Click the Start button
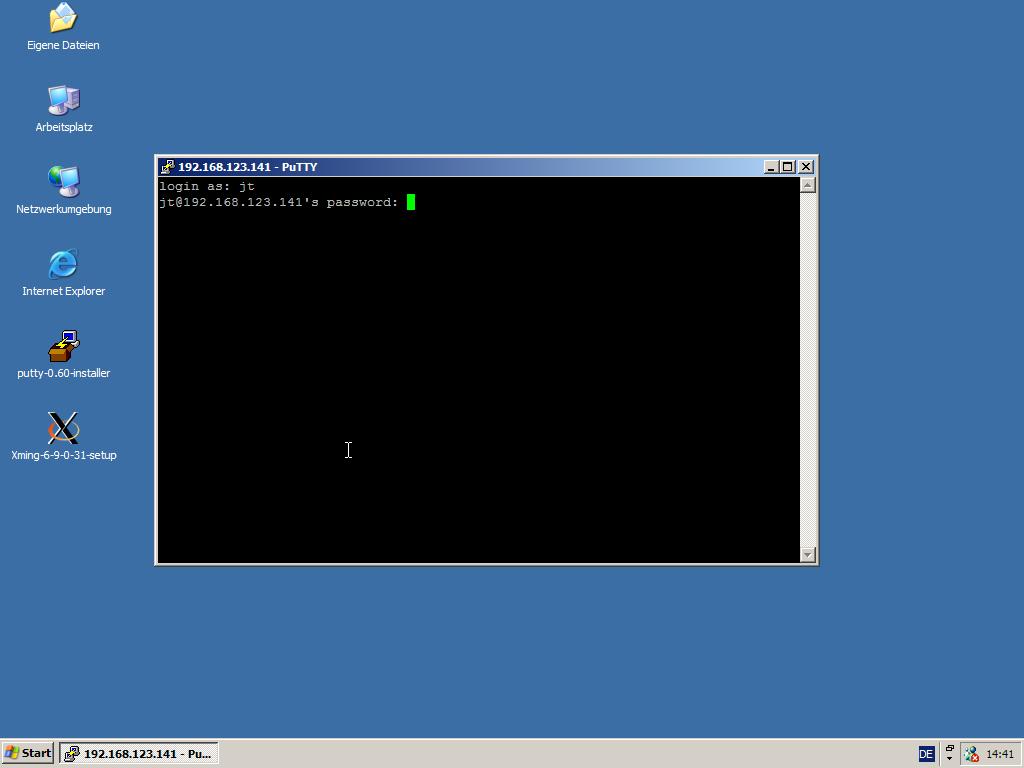The height and width of the screenshot is (768, 1024). pyautogui.click(x=28, y=753)
